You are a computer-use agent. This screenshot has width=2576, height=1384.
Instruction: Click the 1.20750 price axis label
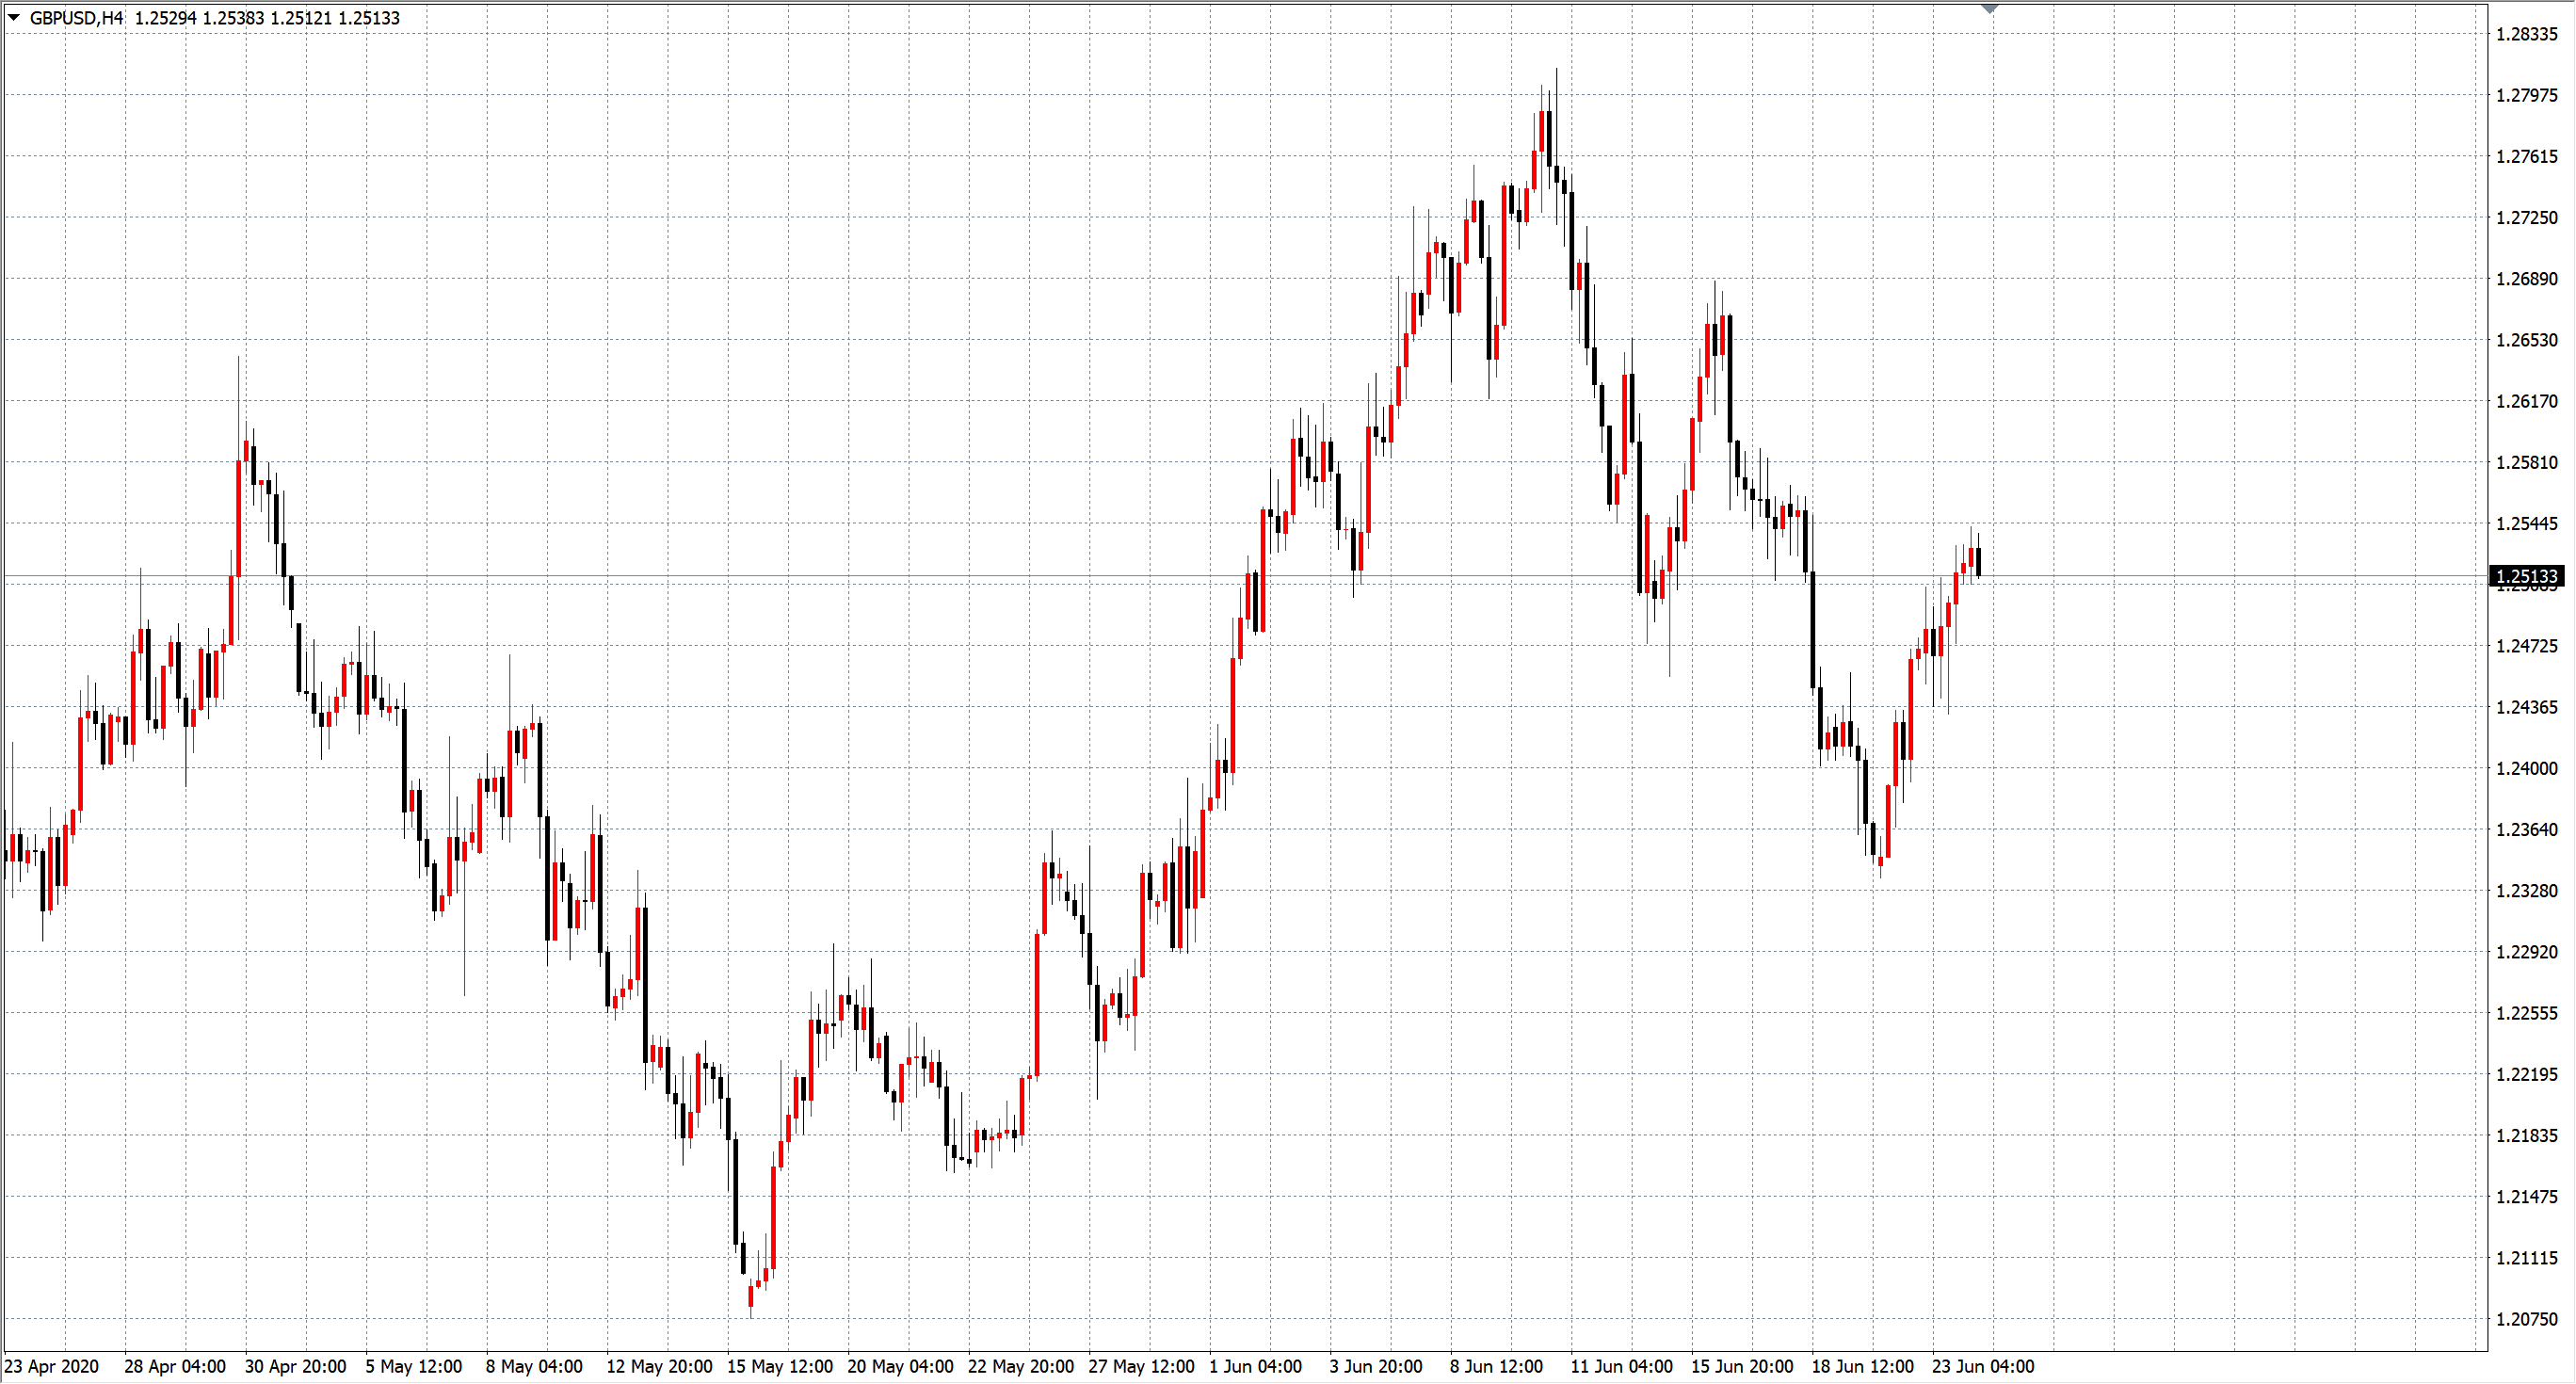[2527, 1319]
